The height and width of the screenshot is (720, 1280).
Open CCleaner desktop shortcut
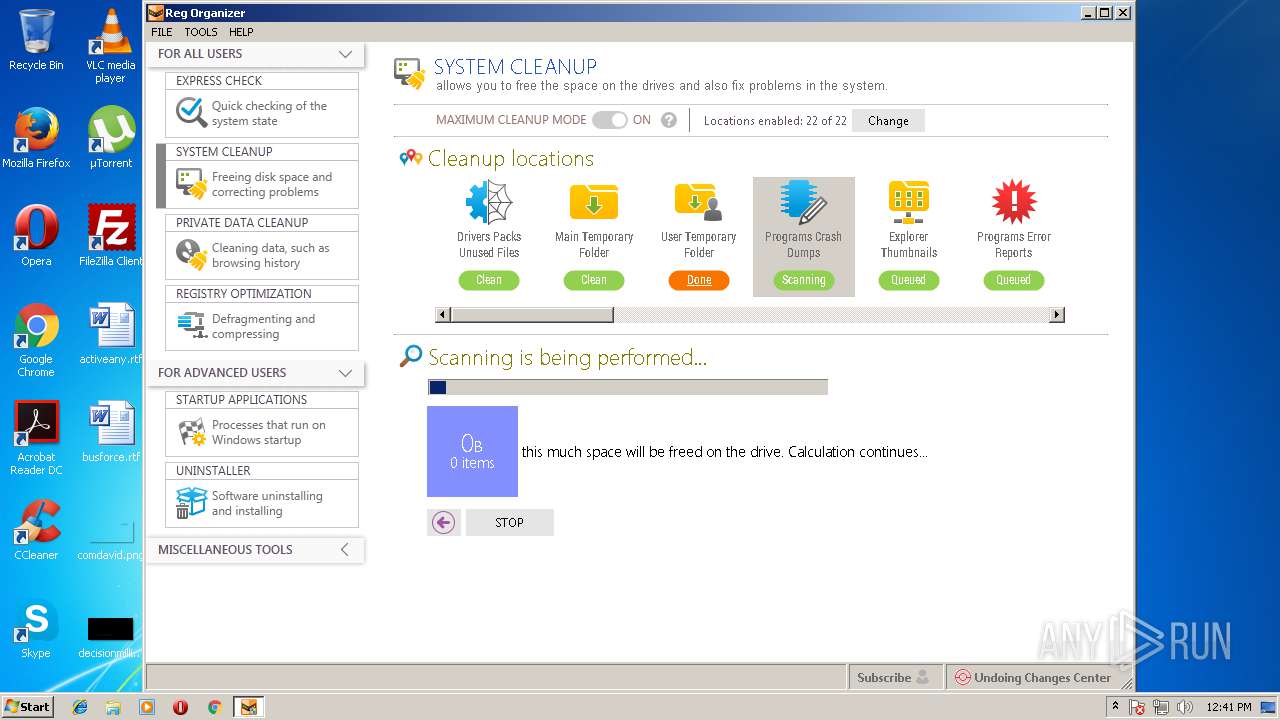(x=36, y=530)
